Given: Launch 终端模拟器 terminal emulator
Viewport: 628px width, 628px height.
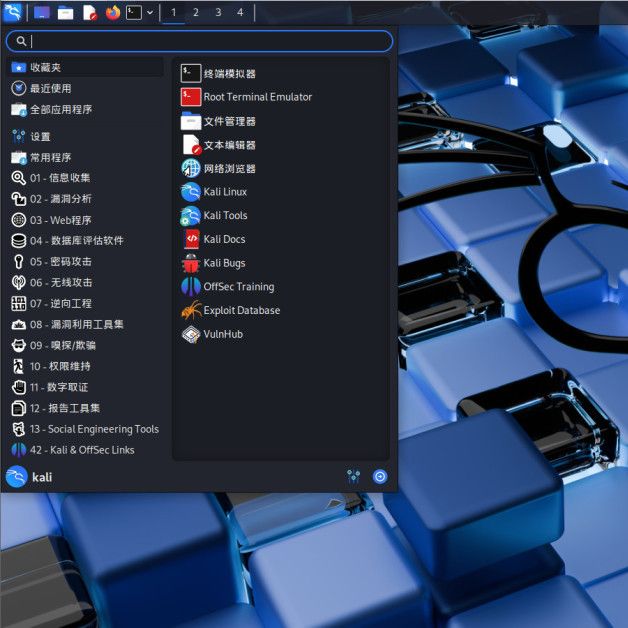Looking at the screenshot, I should (x=282, y=74).
